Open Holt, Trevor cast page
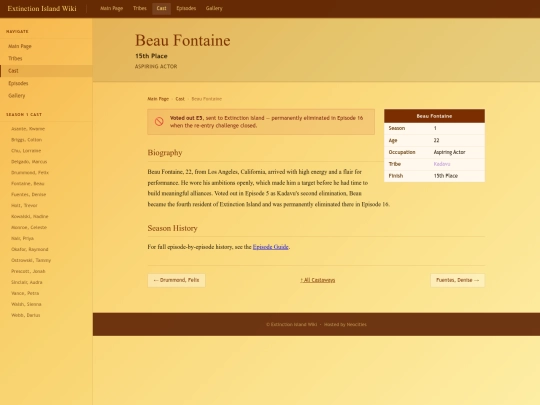The width and height of the screenshot is (540, 405). coord(24,206)
